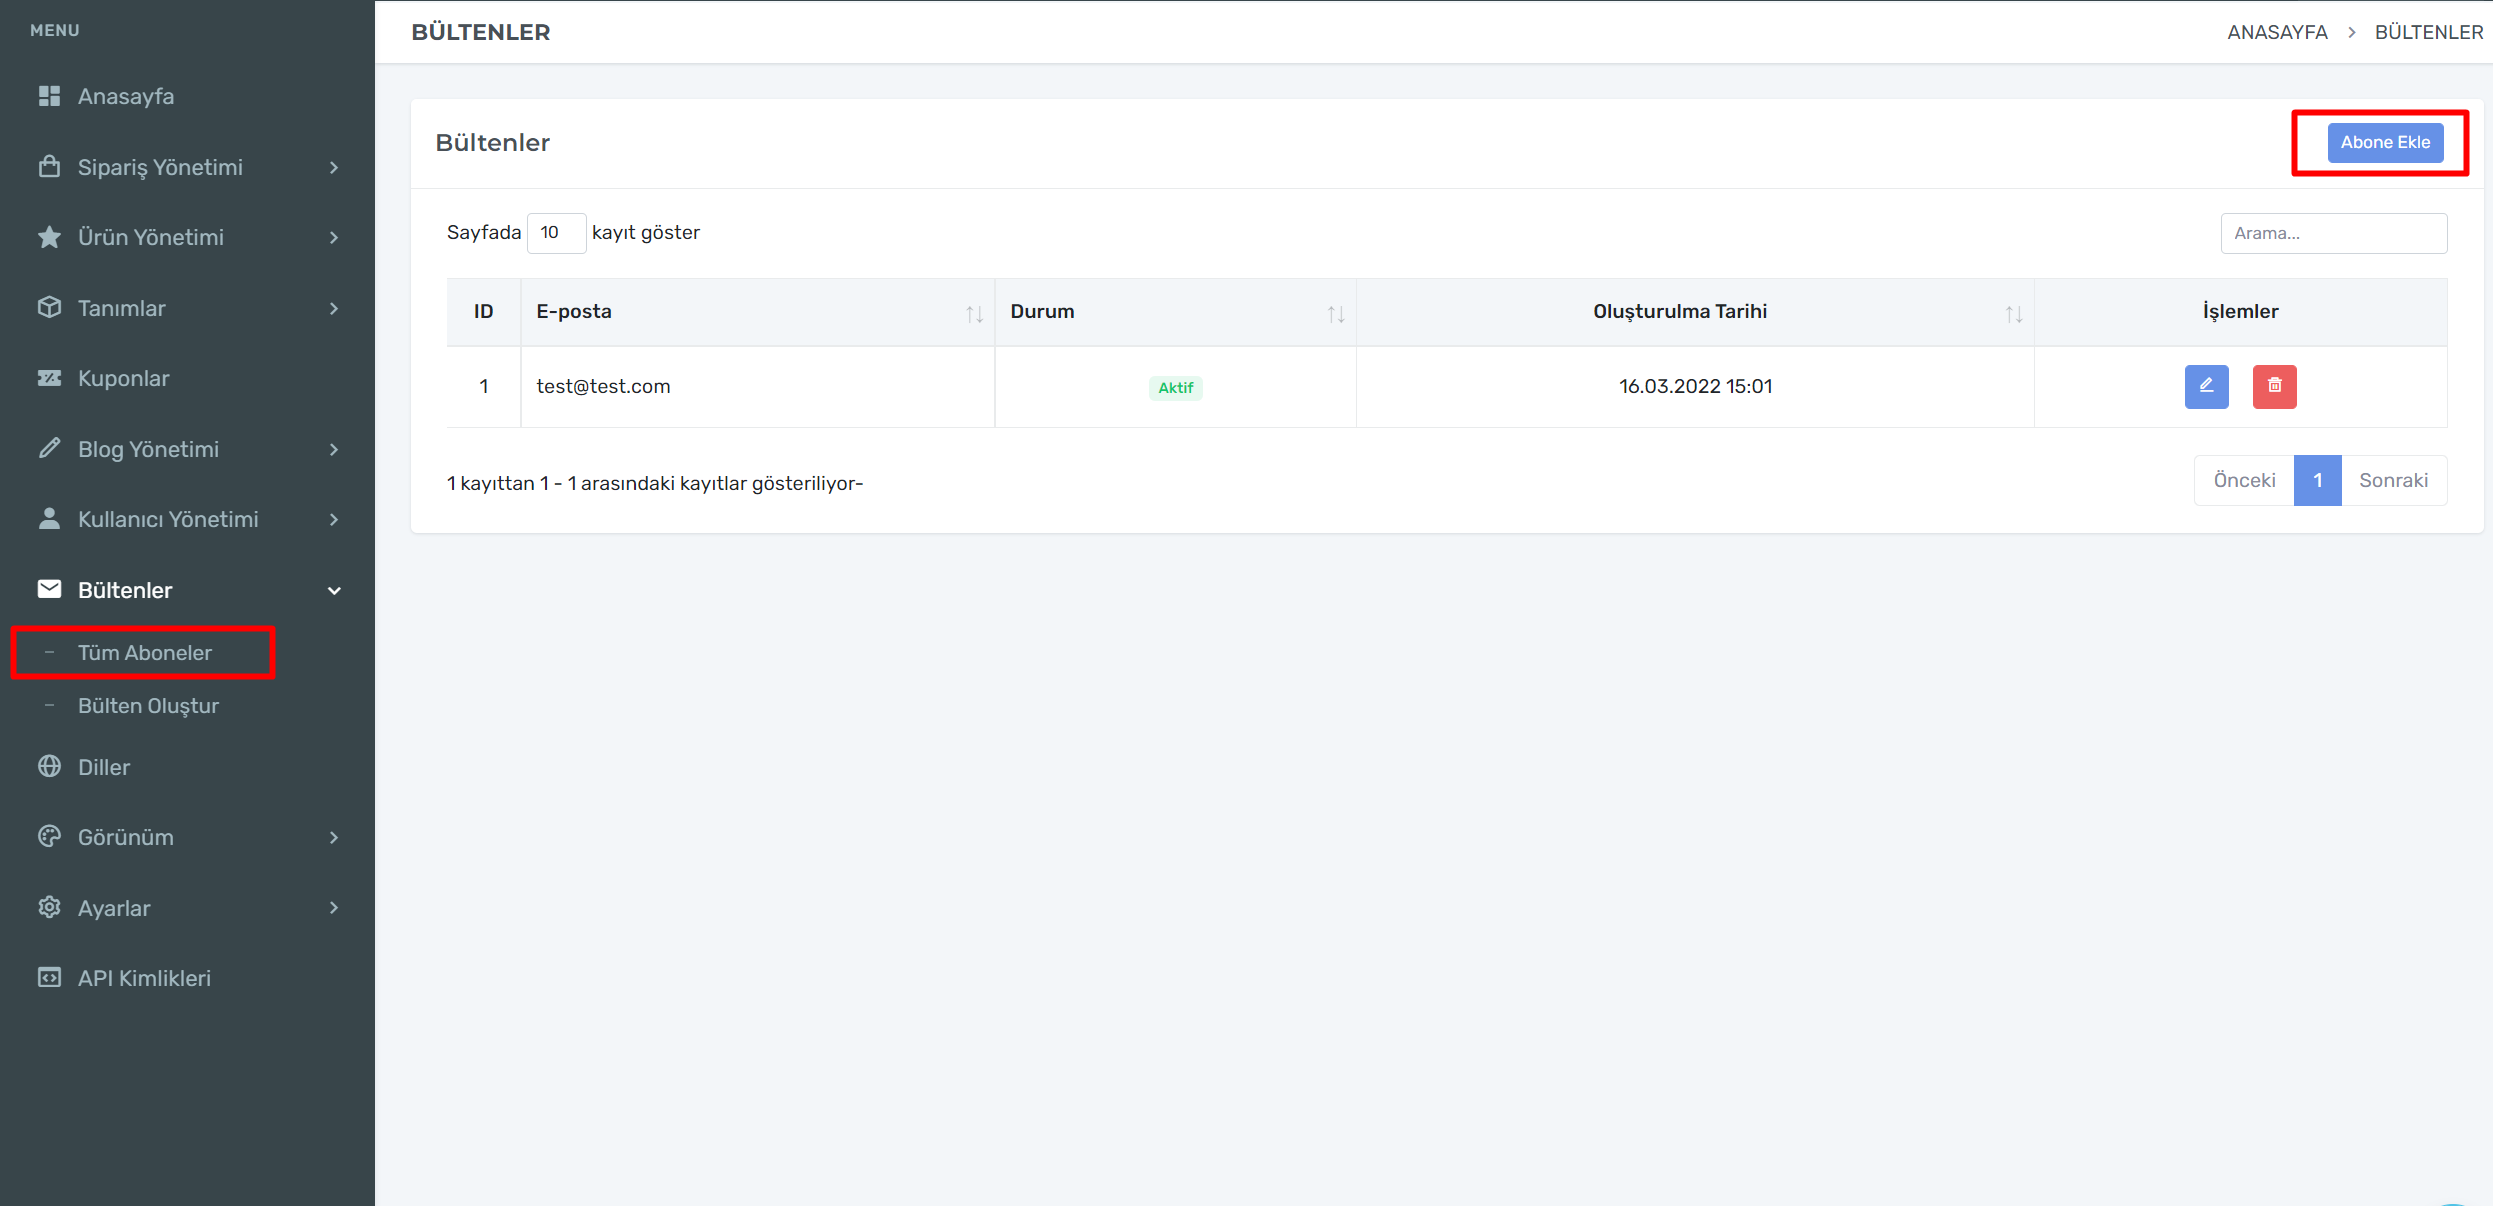Click the API Kimlikleri code icon
Viewport: 2493px width, 1206px height.
[x=49, y=977]
